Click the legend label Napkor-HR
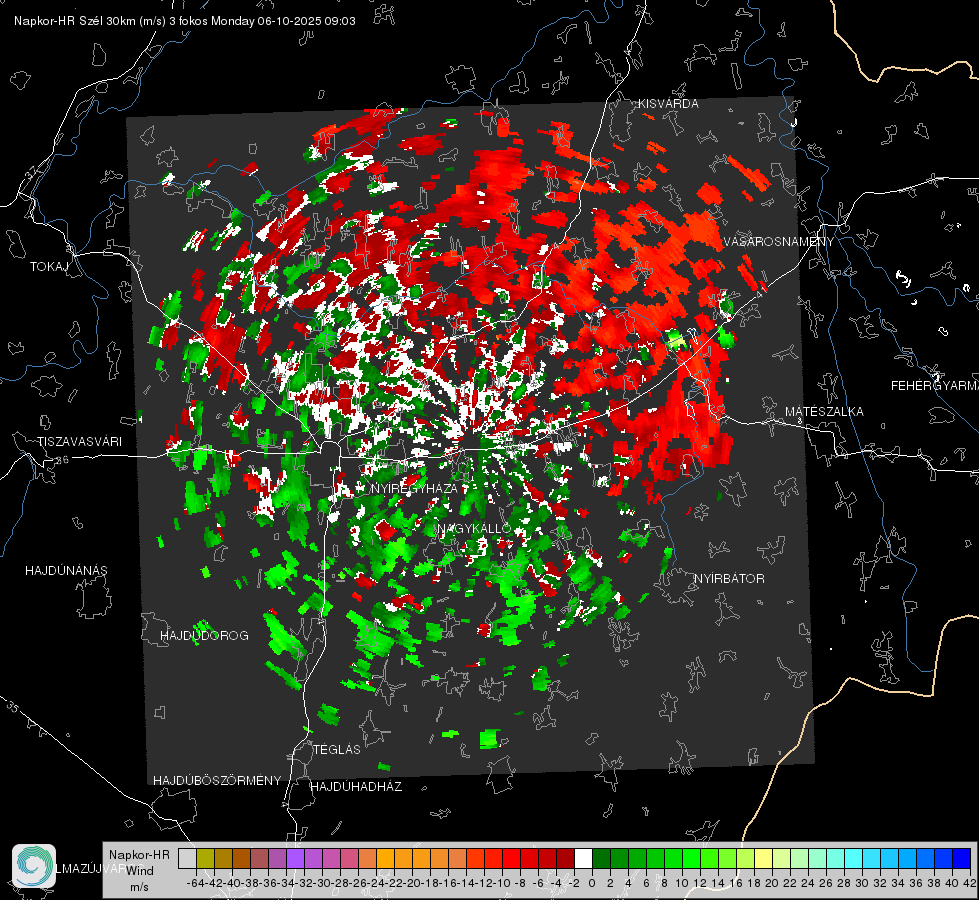 [x=139, y=855]
